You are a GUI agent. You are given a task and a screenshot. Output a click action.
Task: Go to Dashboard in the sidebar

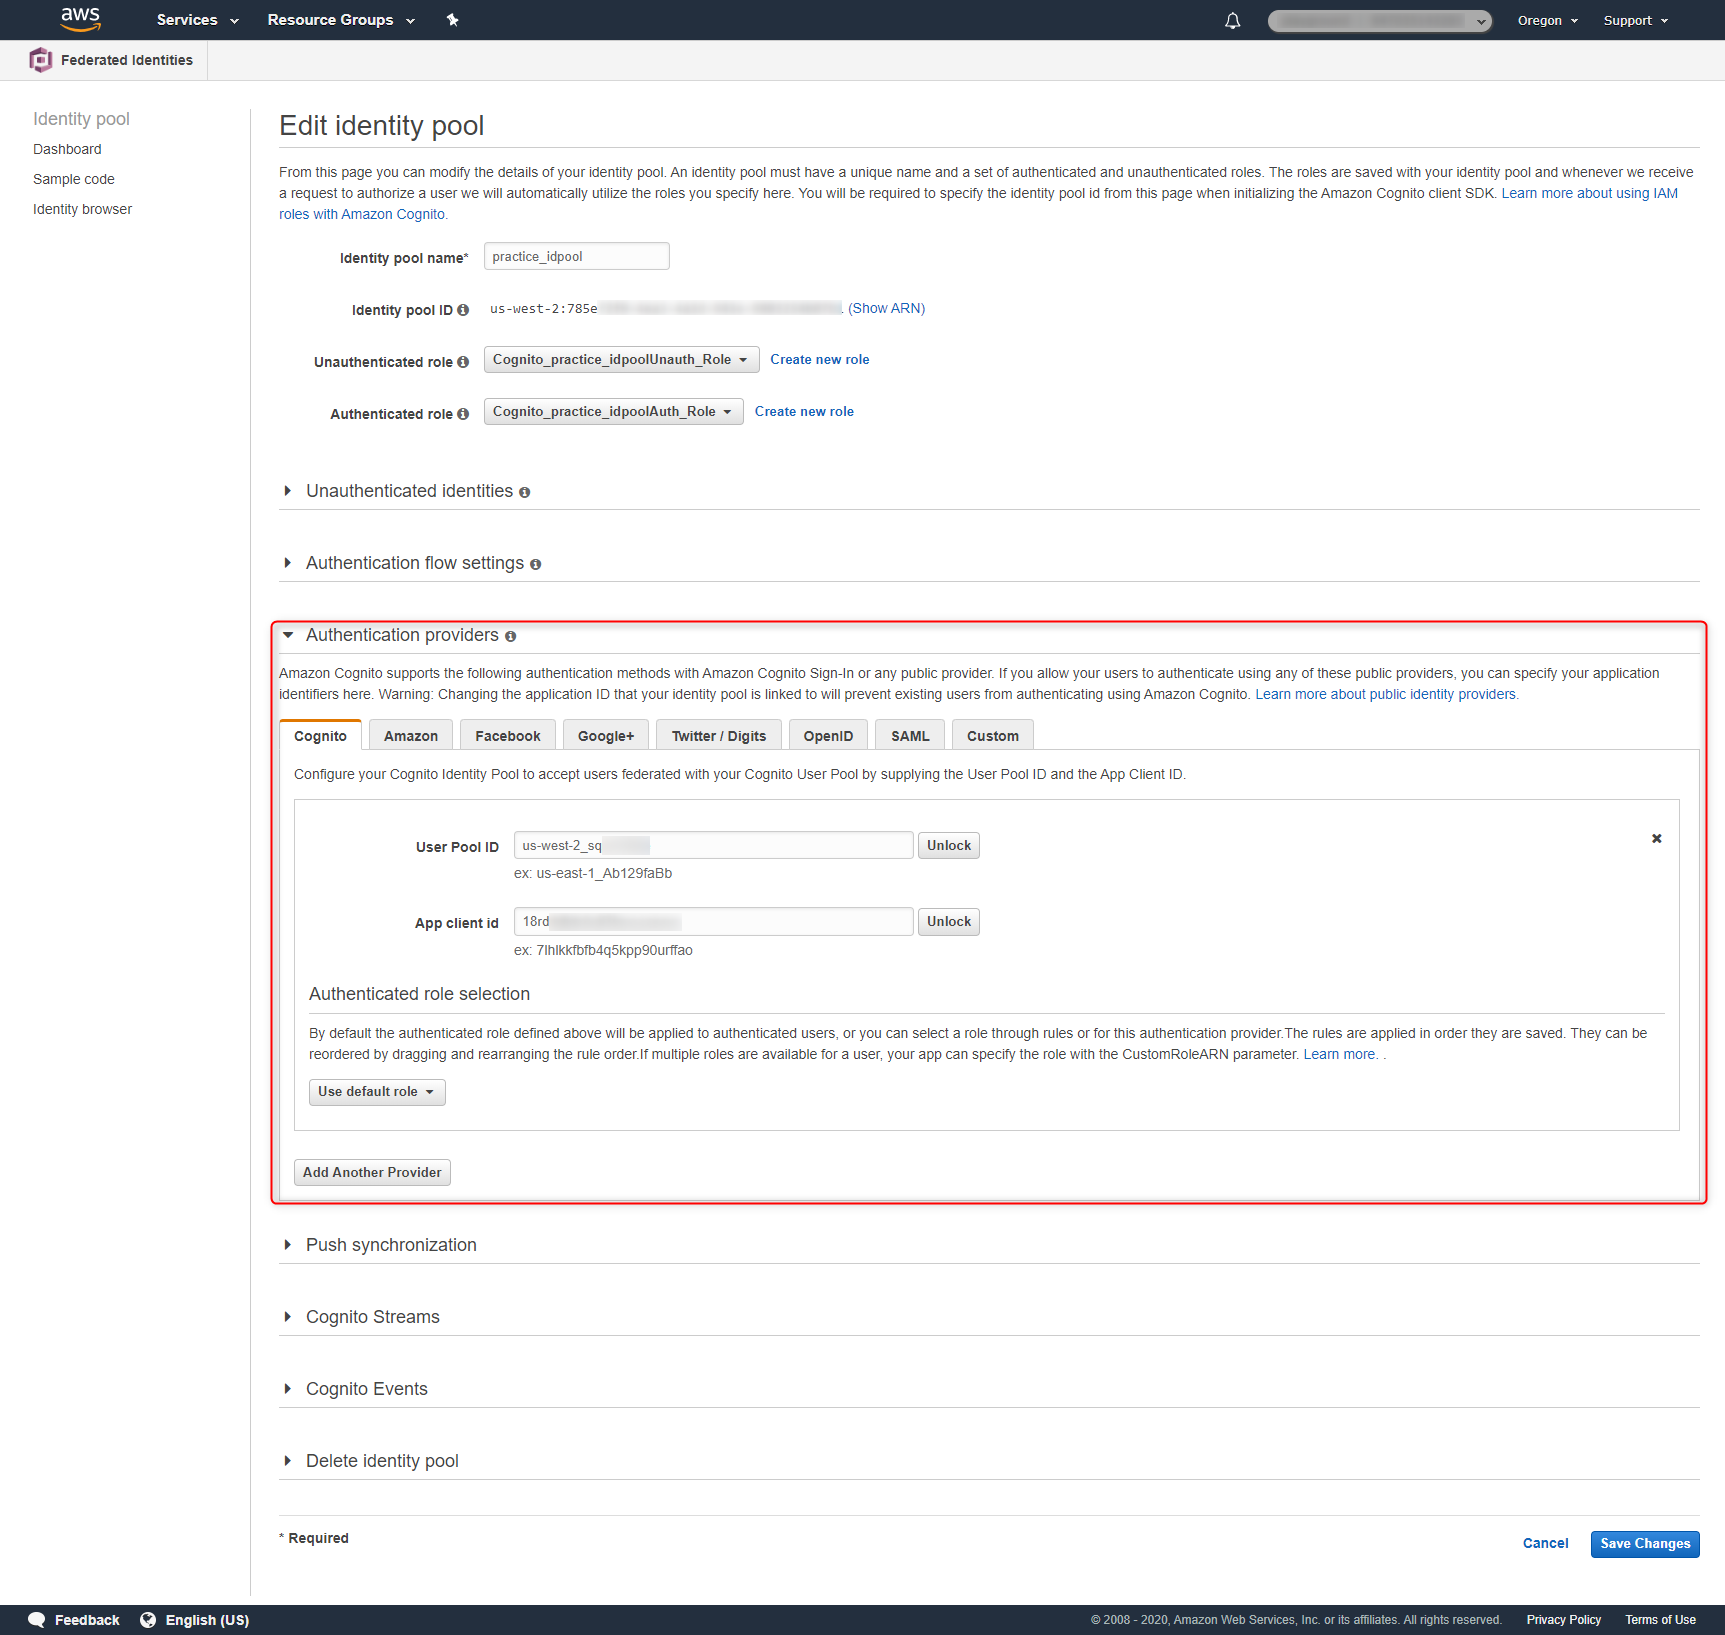point(67,150)
